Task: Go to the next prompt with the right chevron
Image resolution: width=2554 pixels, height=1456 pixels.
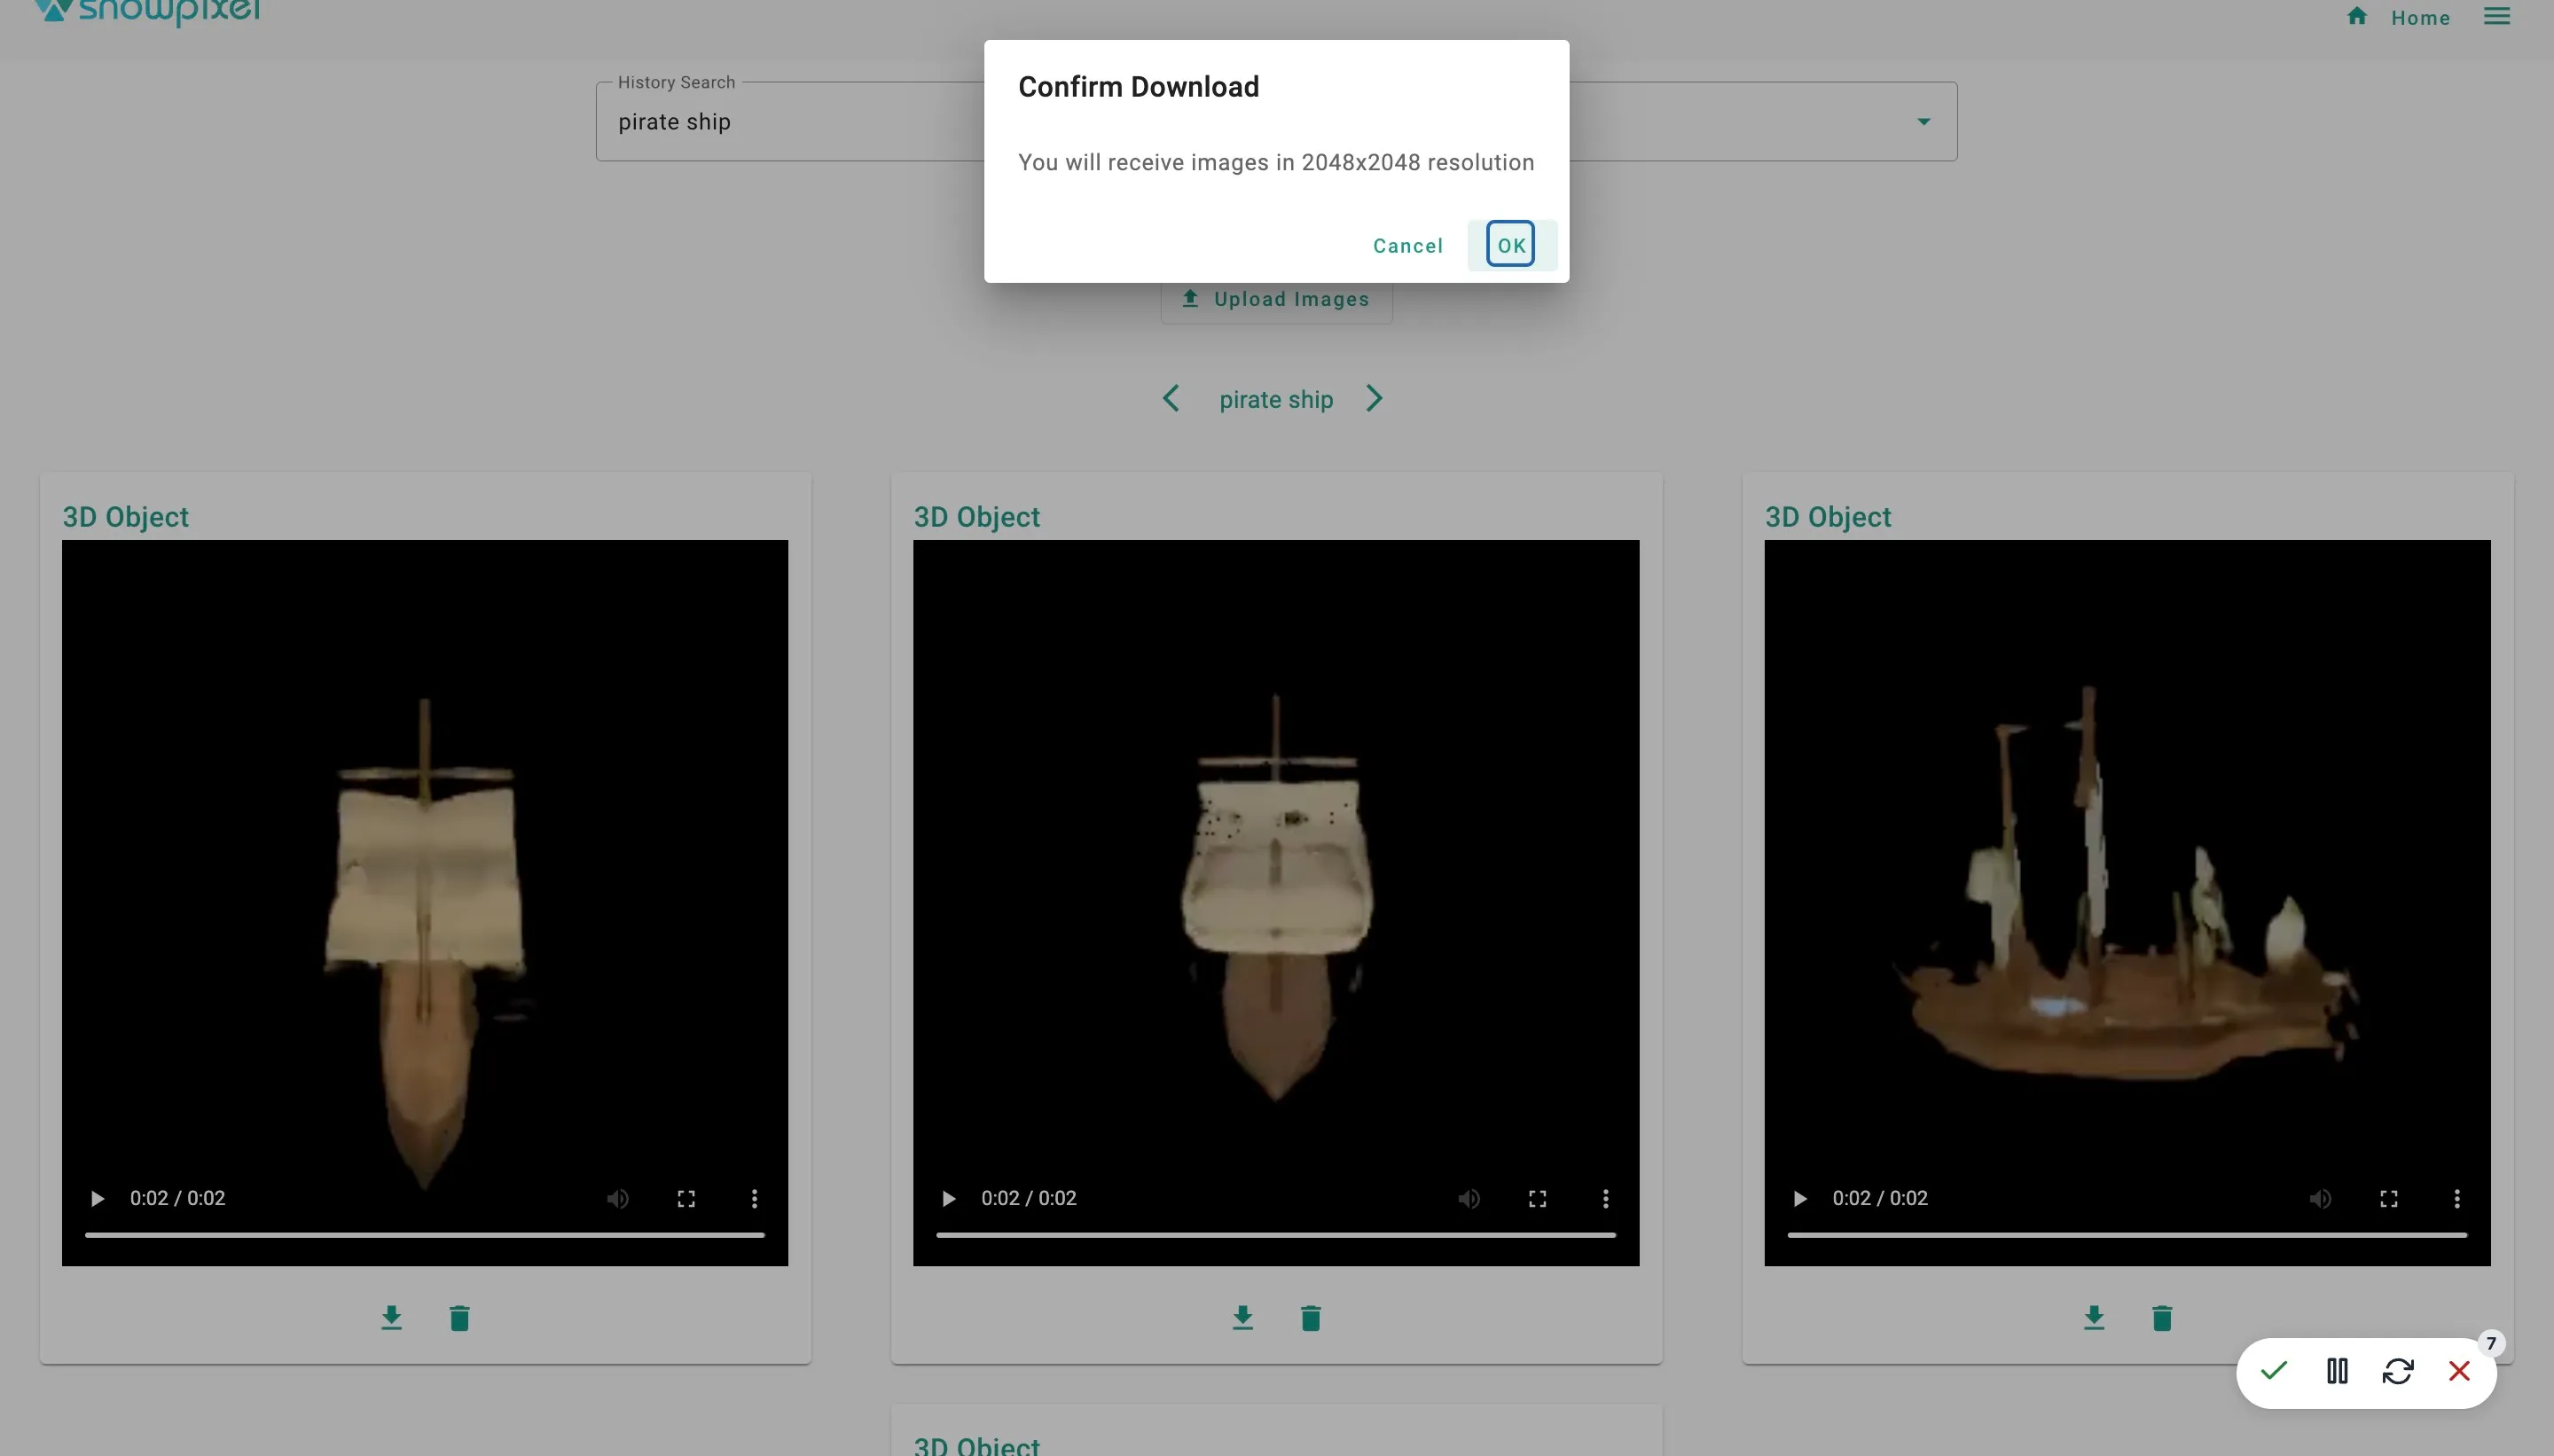Action: 1374,399
